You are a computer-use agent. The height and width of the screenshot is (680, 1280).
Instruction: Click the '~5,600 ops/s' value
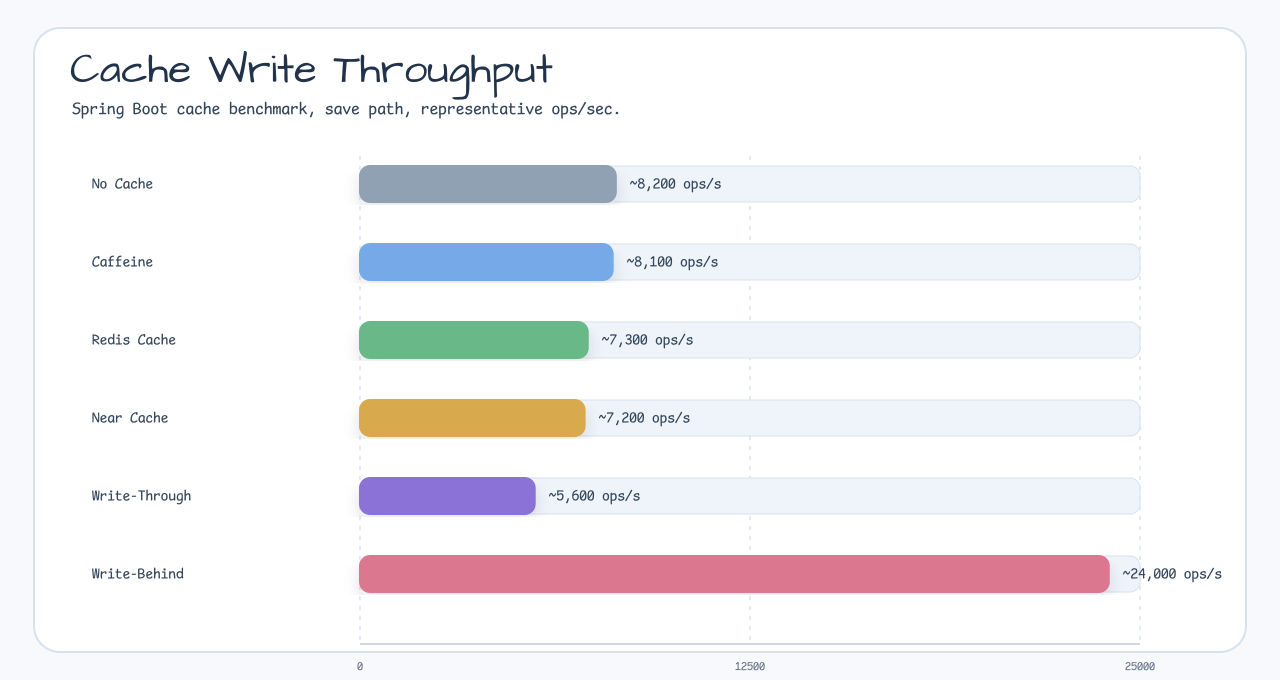coord(594,496)
